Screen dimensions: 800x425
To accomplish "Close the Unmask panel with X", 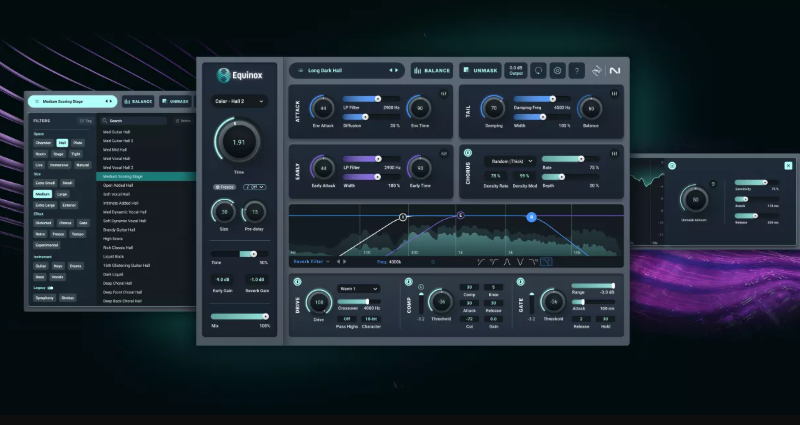I will [788, 165].
